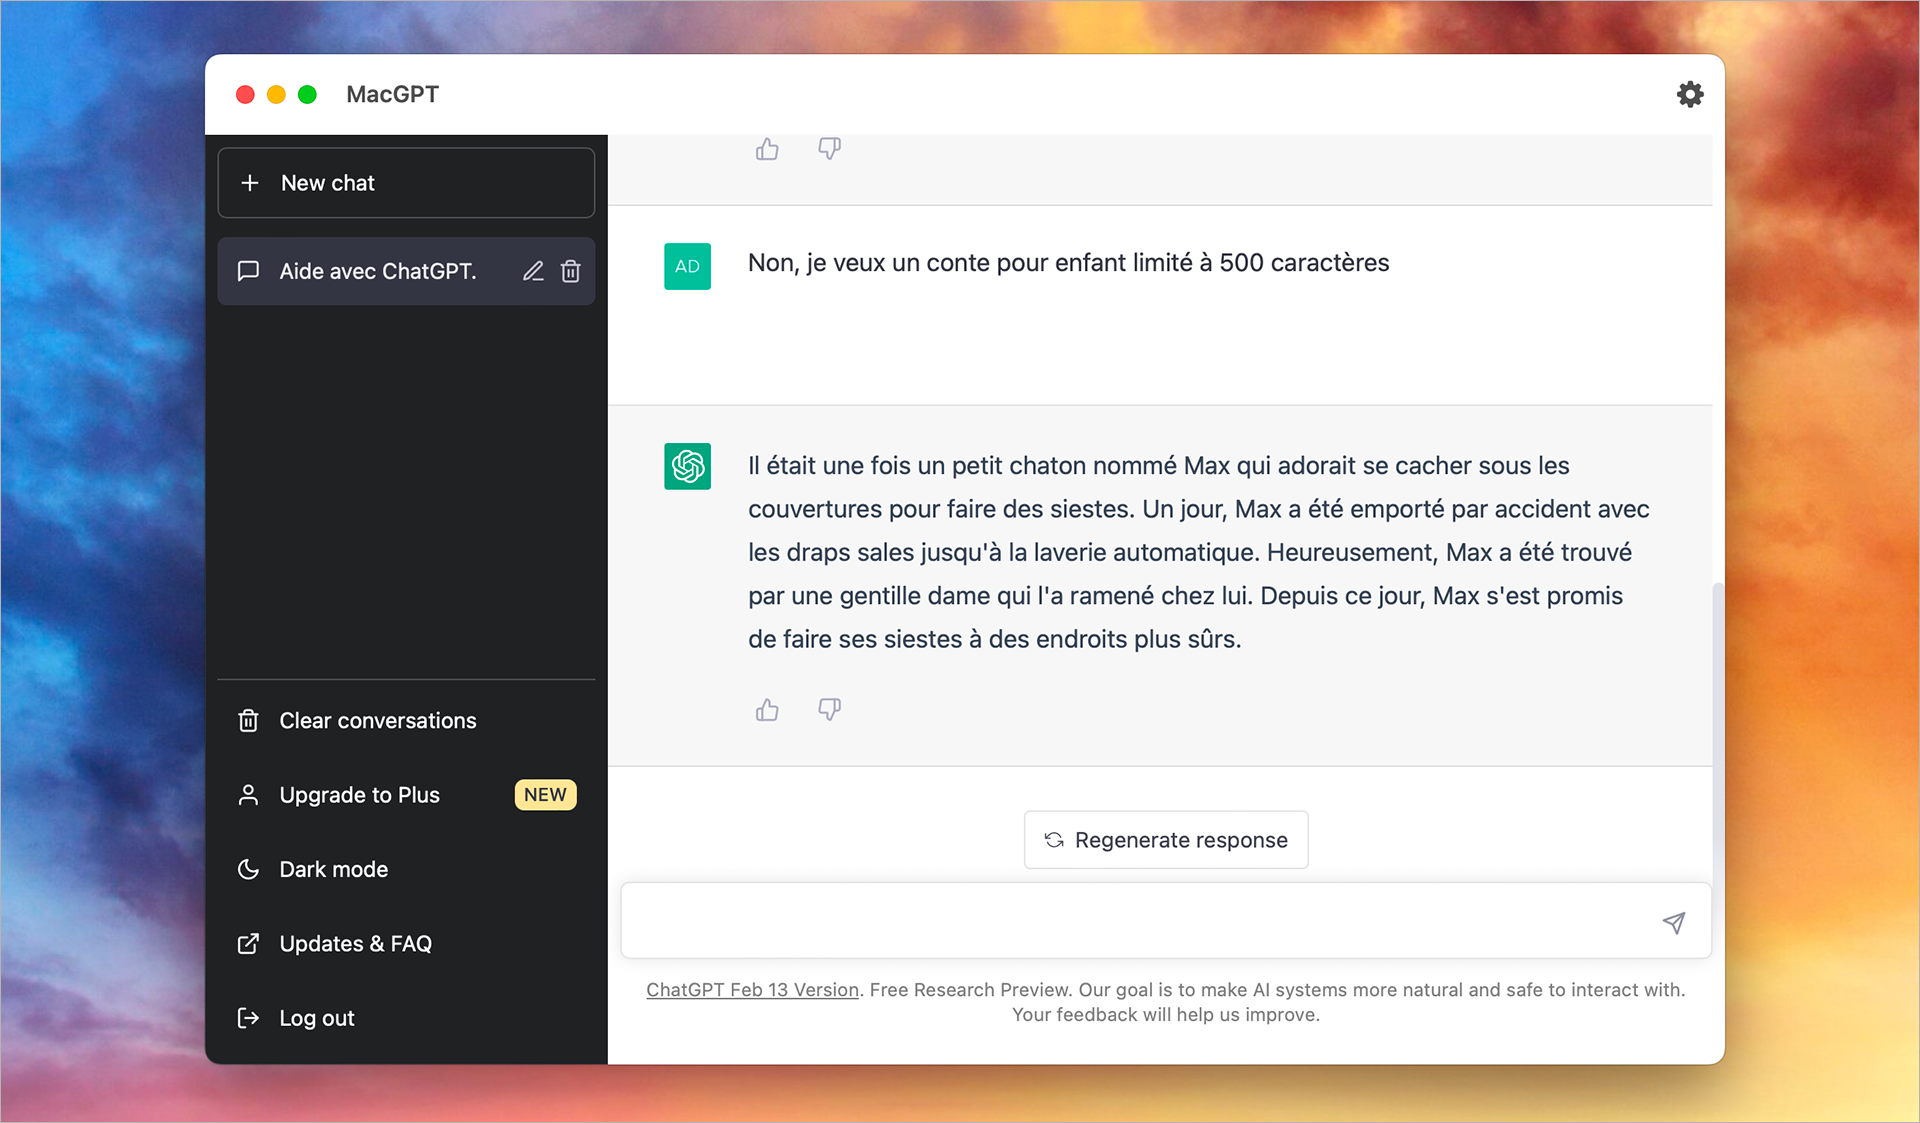Image resolution: width=1920 pixels, height=1123 pixels.
Task: Click 'Your feedback will help us improve' text
Action: (1166, 1015)
